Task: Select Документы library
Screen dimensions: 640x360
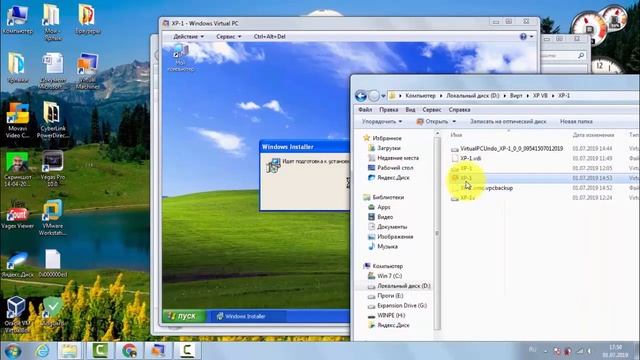Action: point(387,227)
